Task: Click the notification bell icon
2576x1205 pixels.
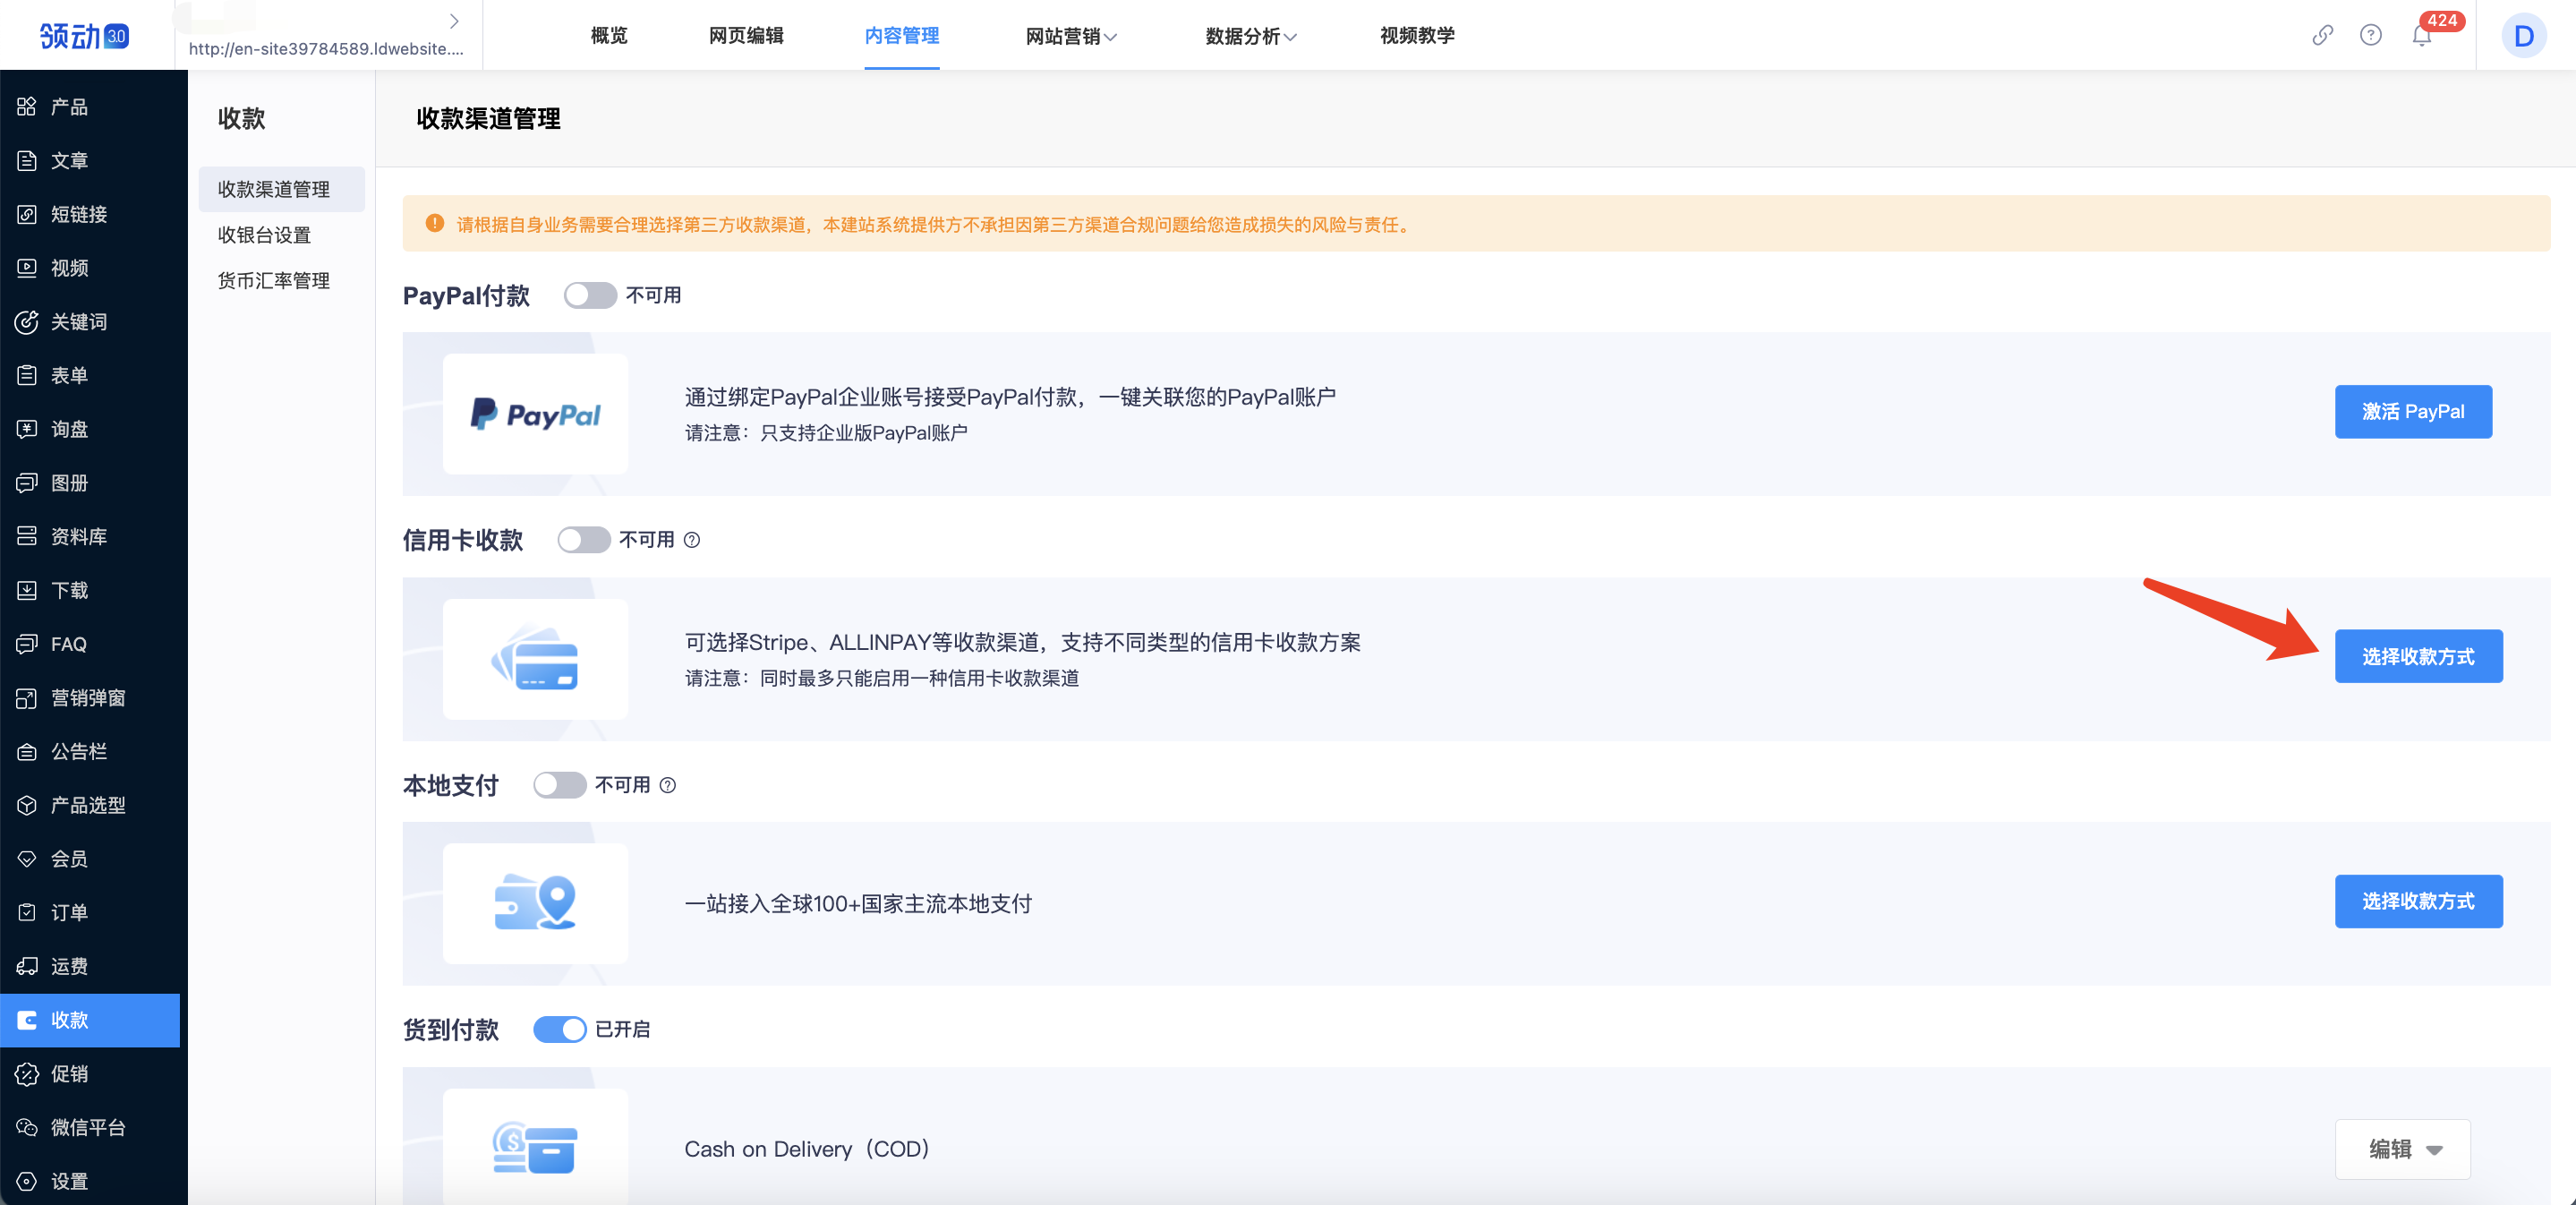Action: [x=2420, y=37]
